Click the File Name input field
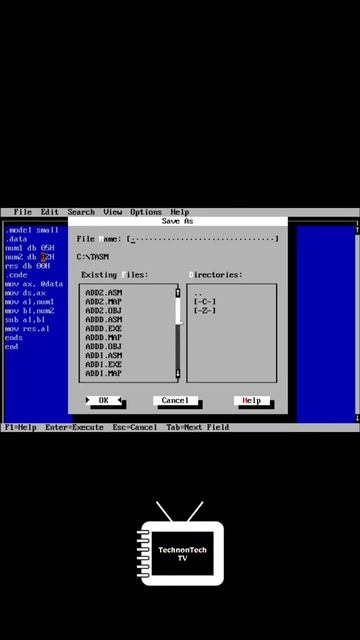This screenshot has width=360, height=640. click(x=202, y=239)
